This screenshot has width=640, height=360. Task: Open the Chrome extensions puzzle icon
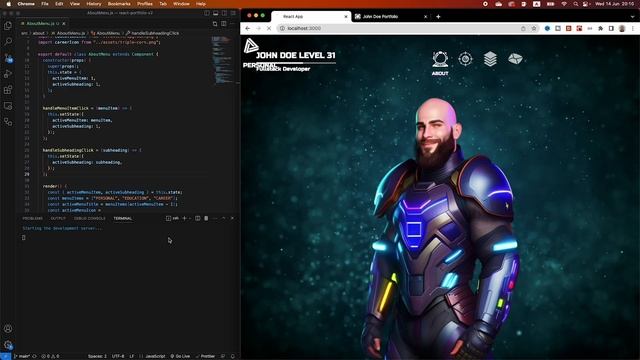(x=600, y=28)
